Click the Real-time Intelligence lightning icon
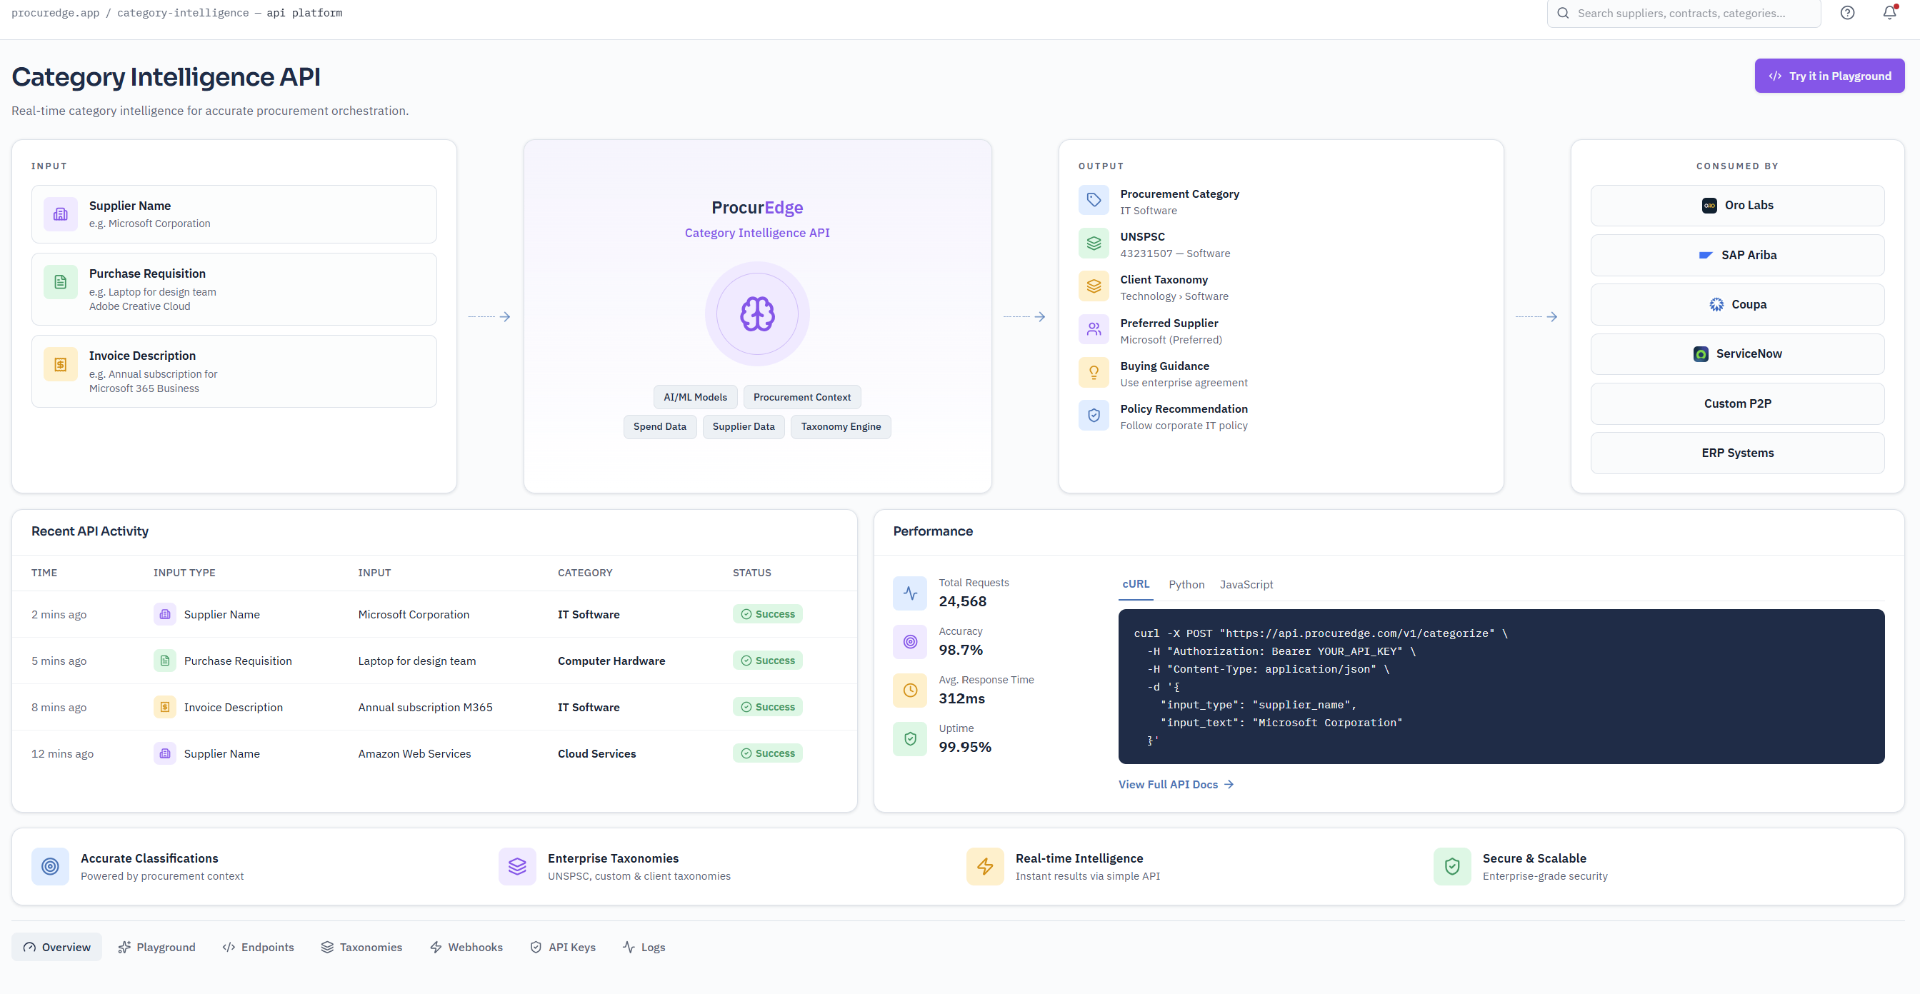Screen dimensions: 1920x994 pyautogui.click(x=985, y=866)
